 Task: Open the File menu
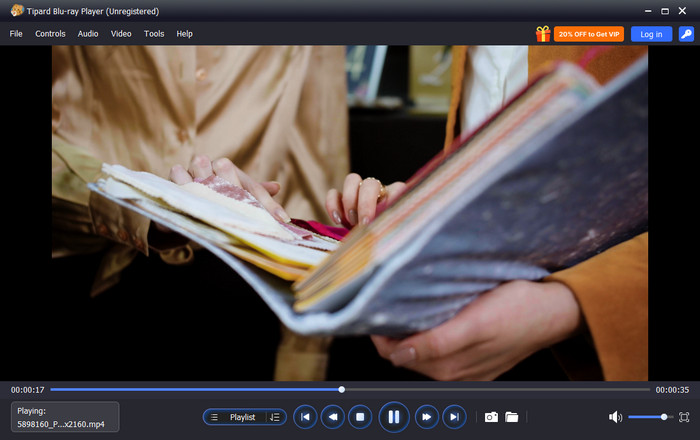(16, 34)
